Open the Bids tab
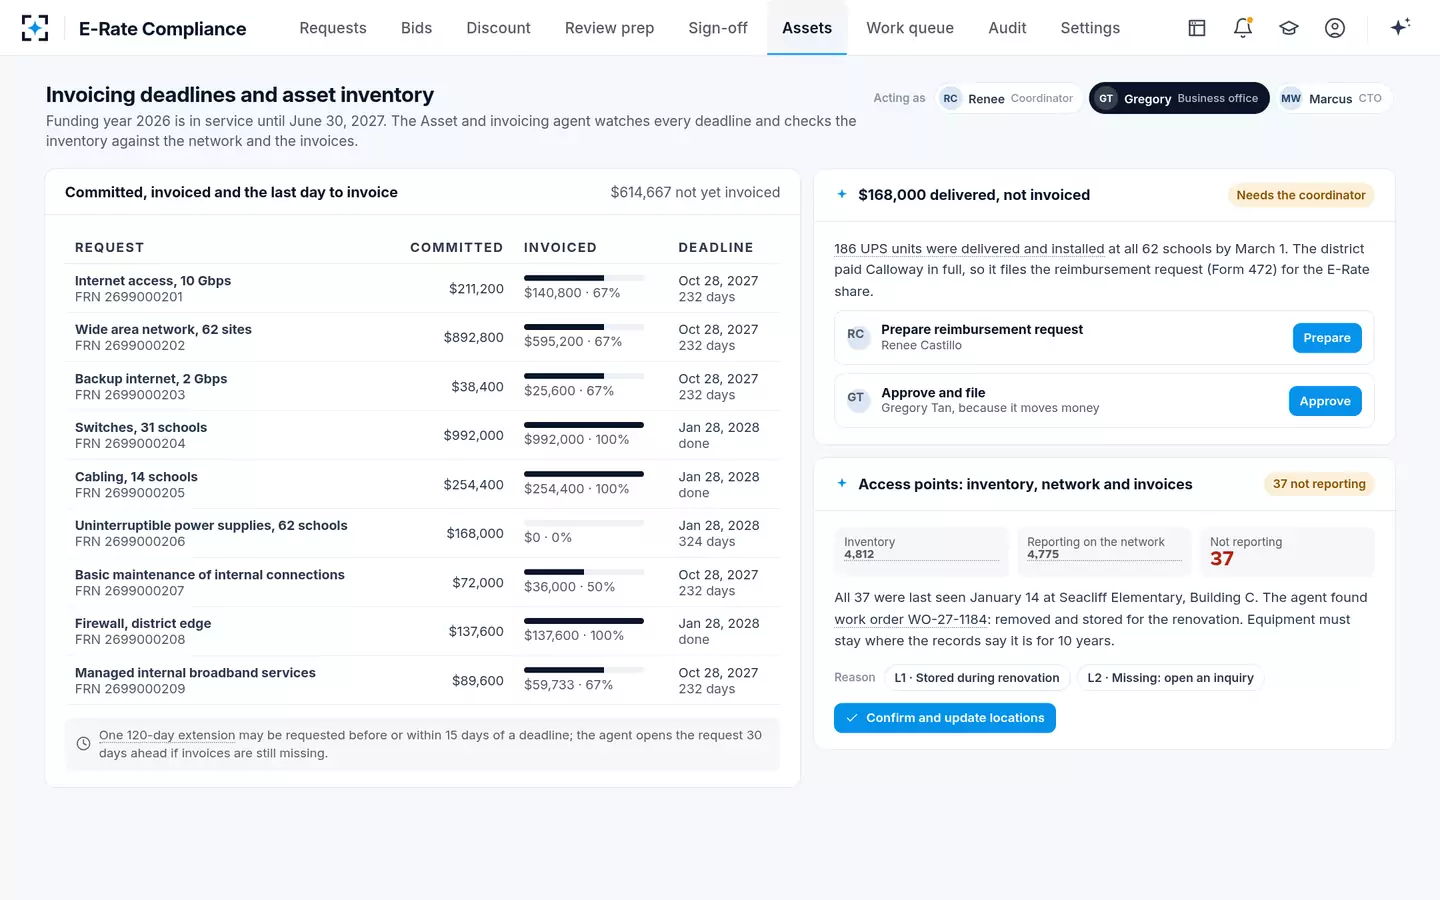 point(417,28)
